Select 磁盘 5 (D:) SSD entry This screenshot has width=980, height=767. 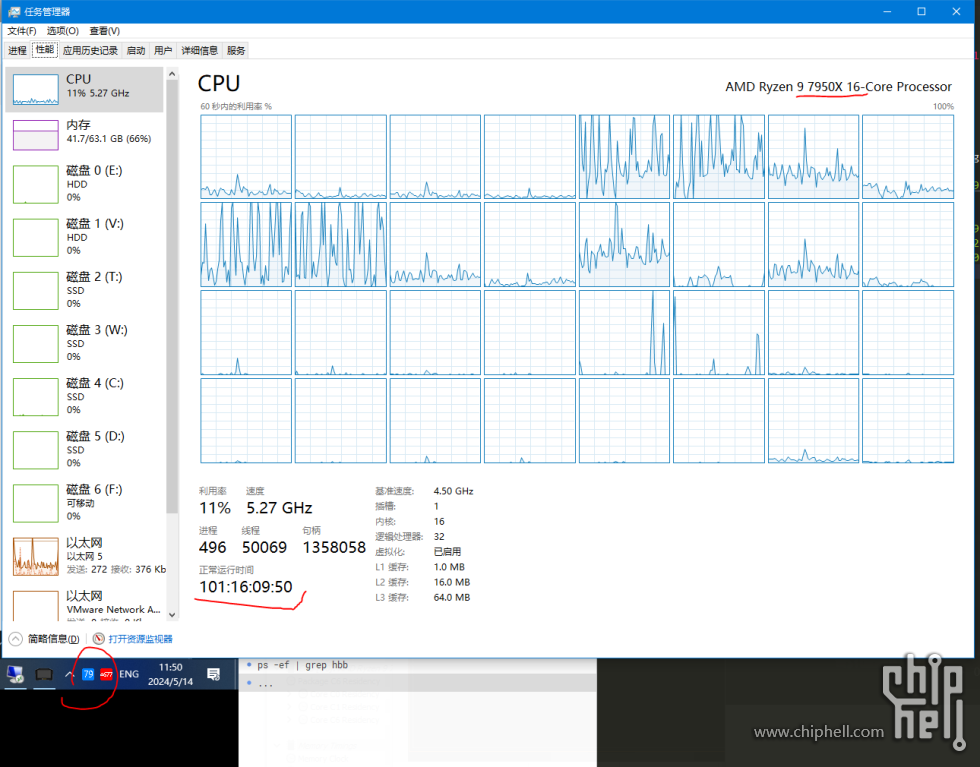pos(84,449)
